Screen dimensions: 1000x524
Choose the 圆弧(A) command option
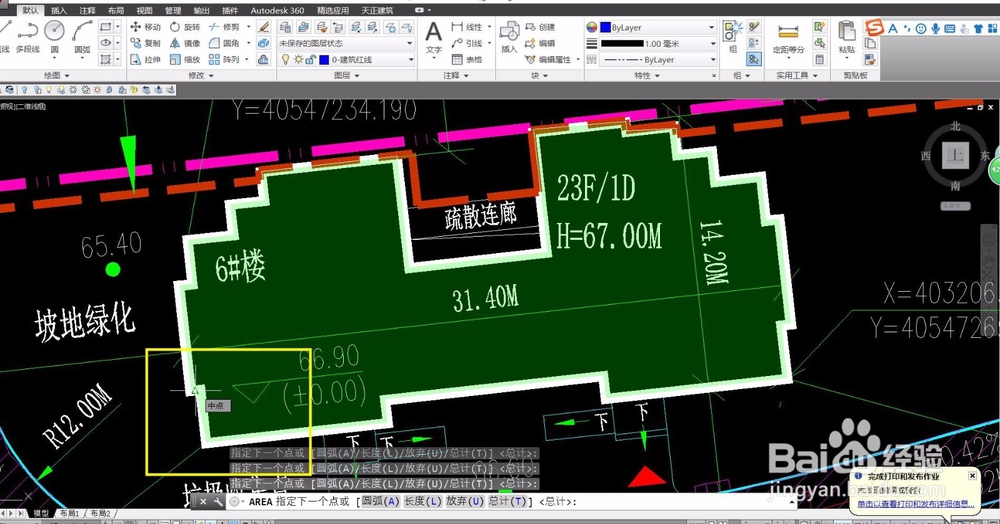click(x=381, y=502)
